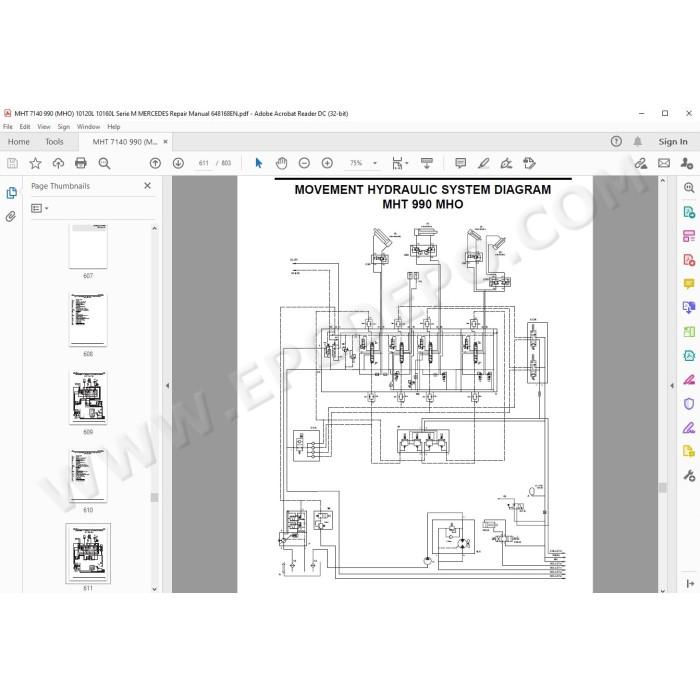Select page 607 thumbnail
This screenshot has width=700, height=700.
pyautogui.click(x=88, y=246)
